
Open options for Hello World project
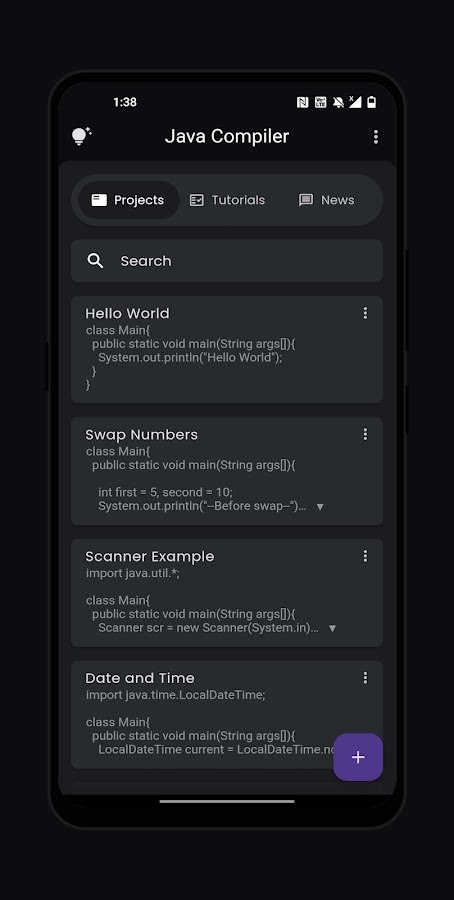pyautogui.click(x=365, y=313)
